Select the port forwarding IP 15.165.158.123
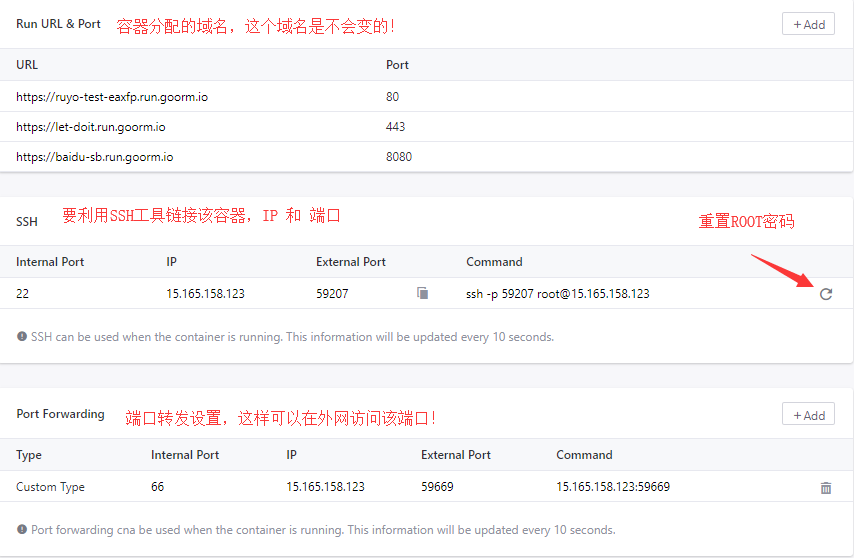Image resolution: width=854 pixels, height=558 pixels. point(325,487)
